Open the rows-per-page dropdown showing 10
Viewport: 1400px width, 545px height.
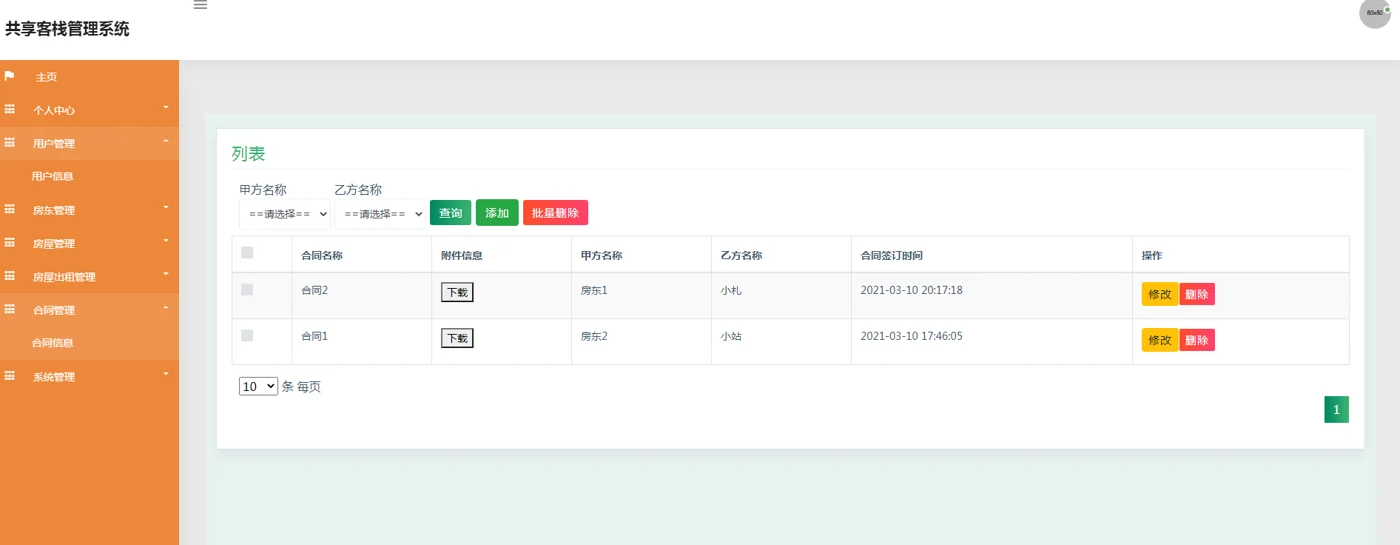pyautogui.click(x=258, y=386)
